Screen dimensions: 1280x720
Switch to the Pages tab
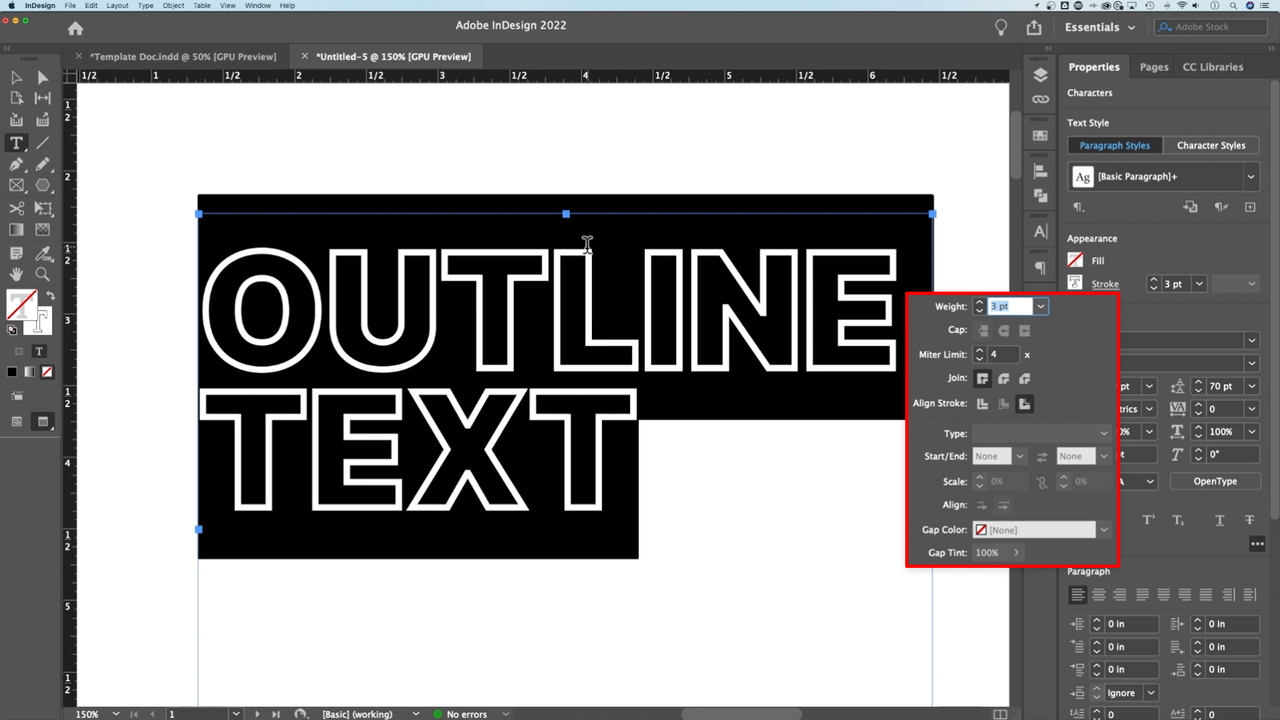tap(1153, 66)
